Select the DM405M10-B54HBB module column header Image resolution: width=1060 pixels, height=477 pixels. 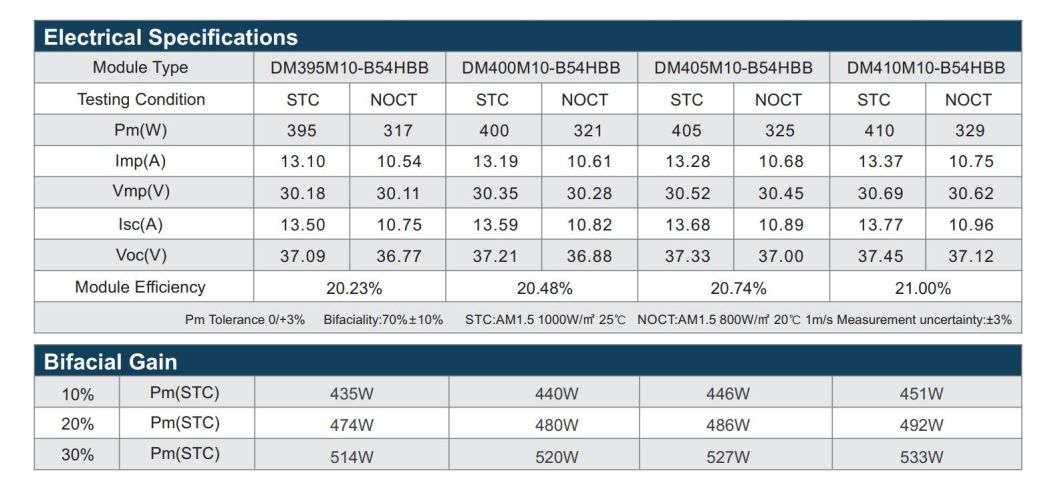point(733,68)
